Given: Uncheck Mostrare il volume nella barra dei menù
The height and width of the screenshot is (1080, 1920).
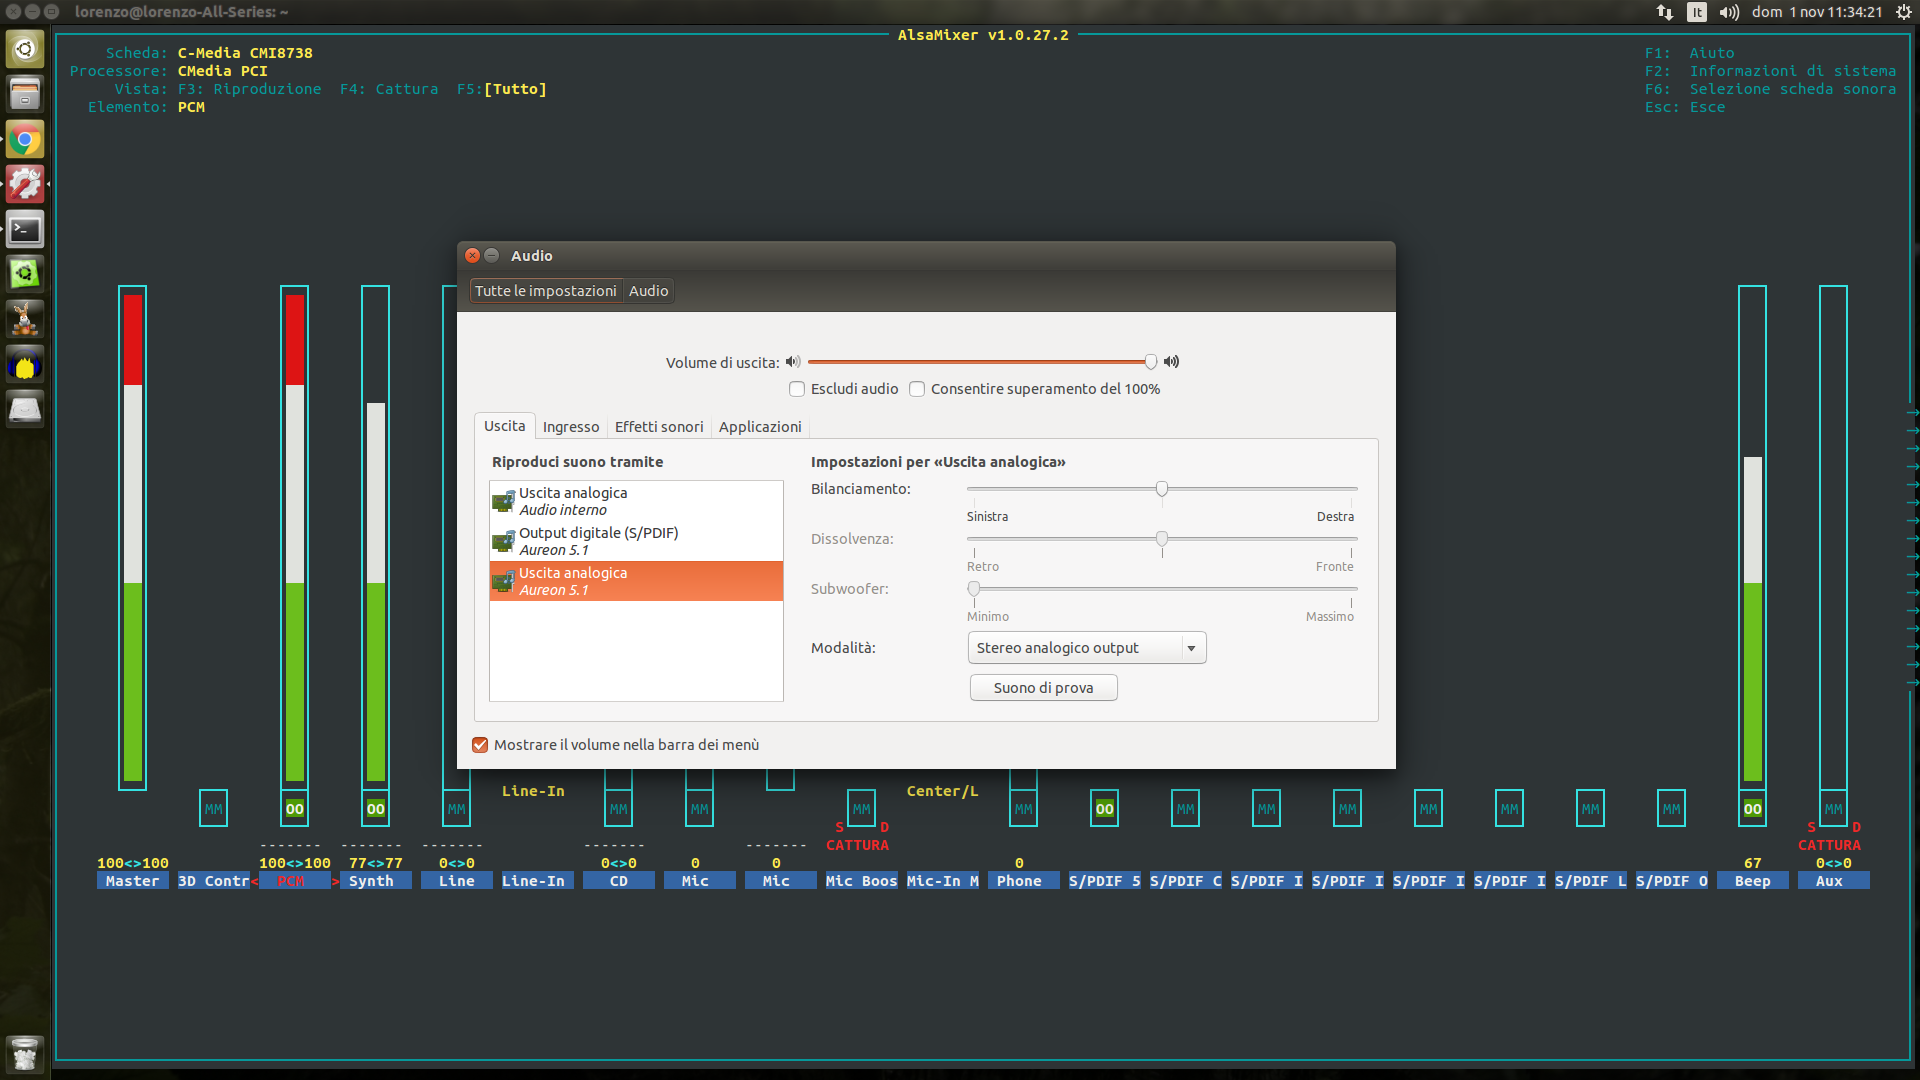Looking at the screenshot, I should tap(480, 745).
